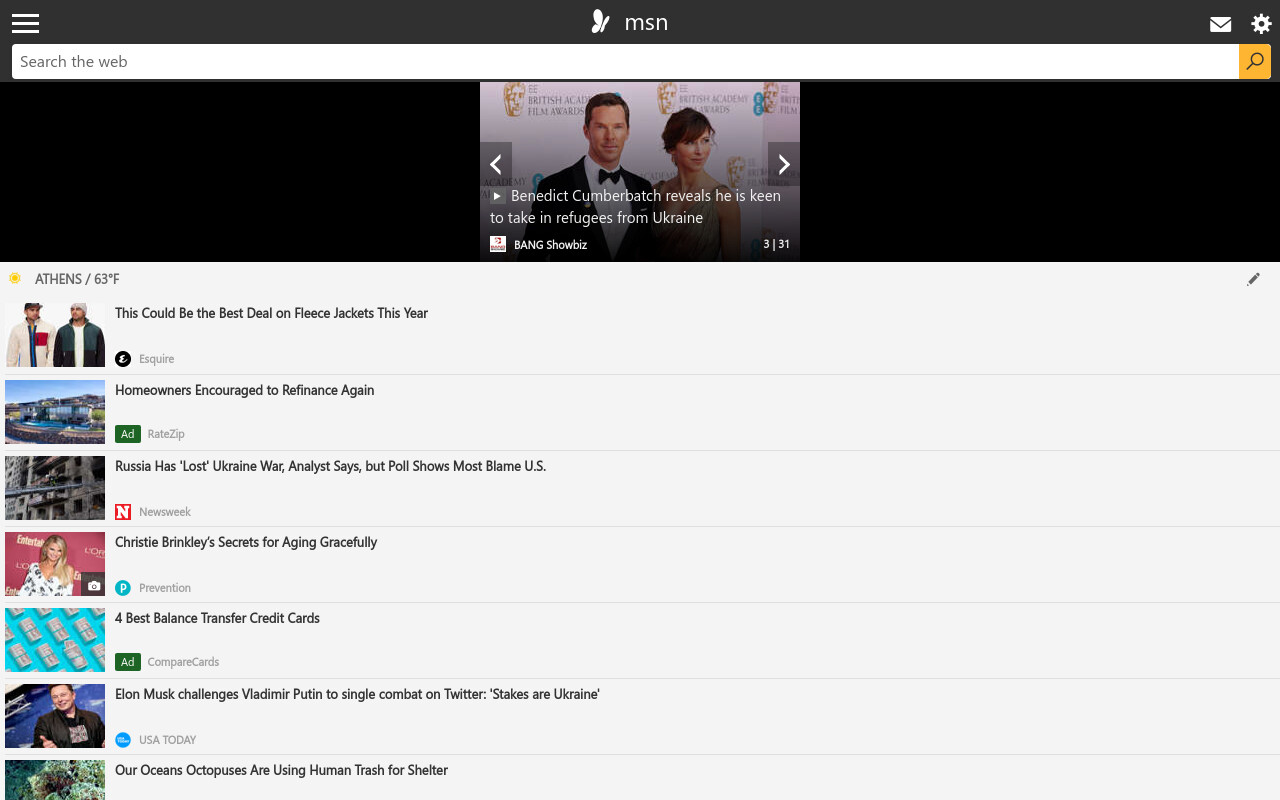Click the Prevention source logo
This screenshot has height=800, width=1280.
tap(123, 588)
